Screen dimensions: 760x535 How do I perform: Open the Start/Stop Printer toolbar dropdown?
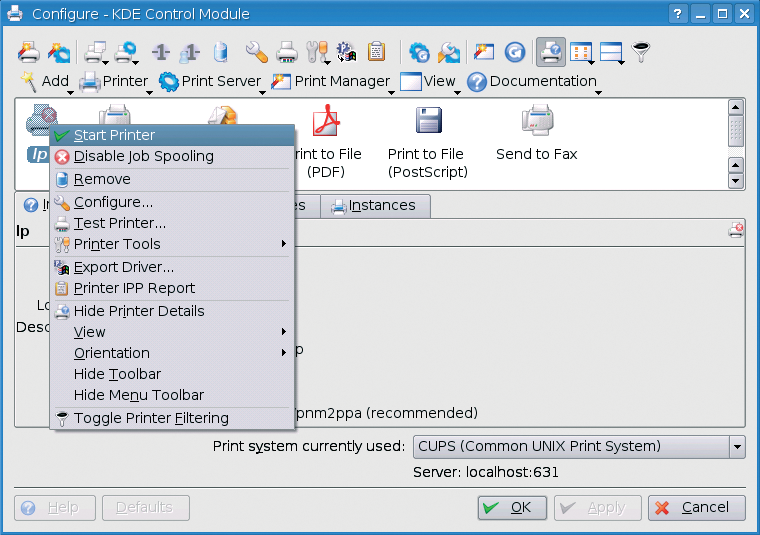point(96,52)
